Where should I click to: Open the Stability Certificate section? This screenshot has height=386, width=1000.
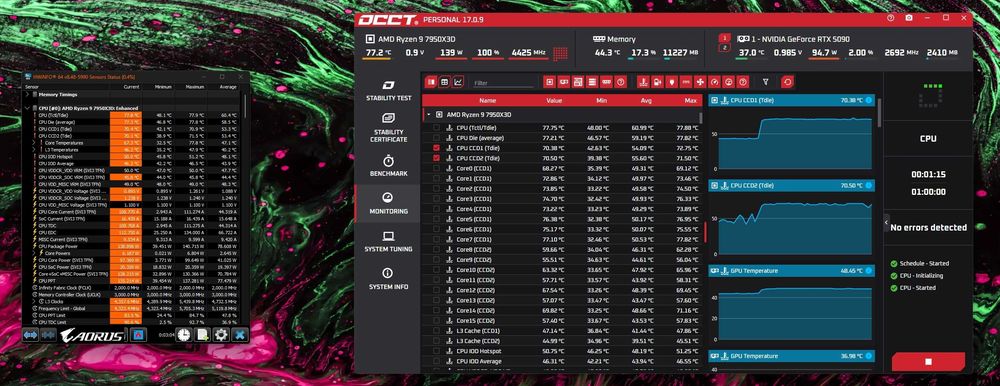click(x=388, y=128)
